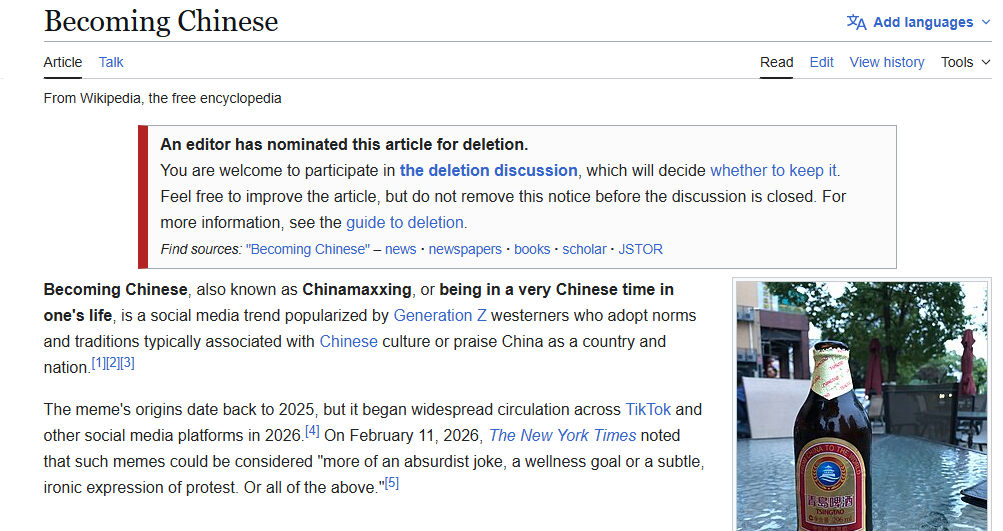
Task: Follow the Chinese culture link
Action: (349, 341)
